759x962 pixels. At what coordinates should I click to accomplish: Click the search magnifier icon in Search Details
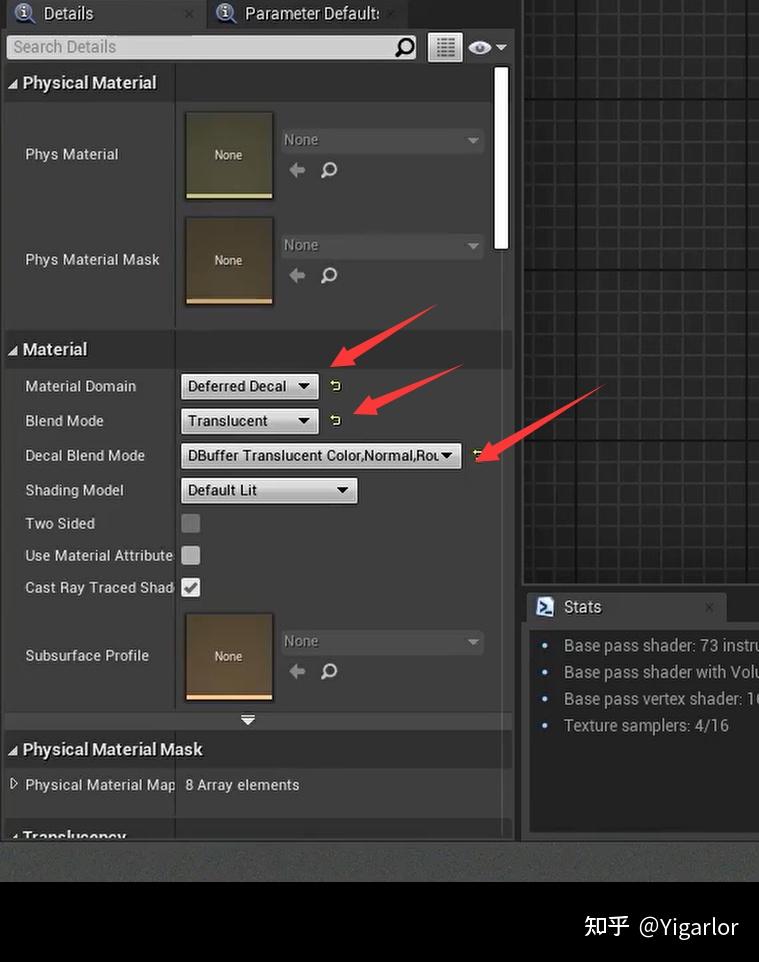(x=404, y=47)
